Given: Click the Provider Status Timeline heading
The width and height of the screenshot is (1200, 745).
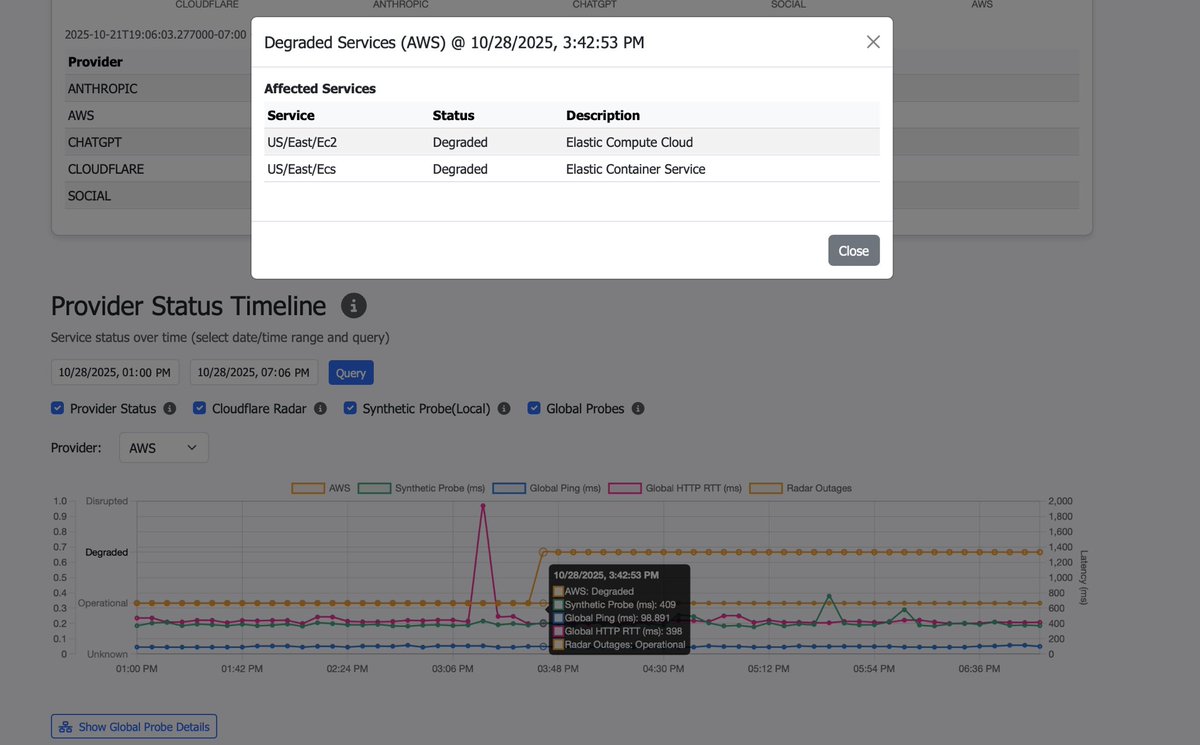Looking at the screenshot, I should (188, 306).
